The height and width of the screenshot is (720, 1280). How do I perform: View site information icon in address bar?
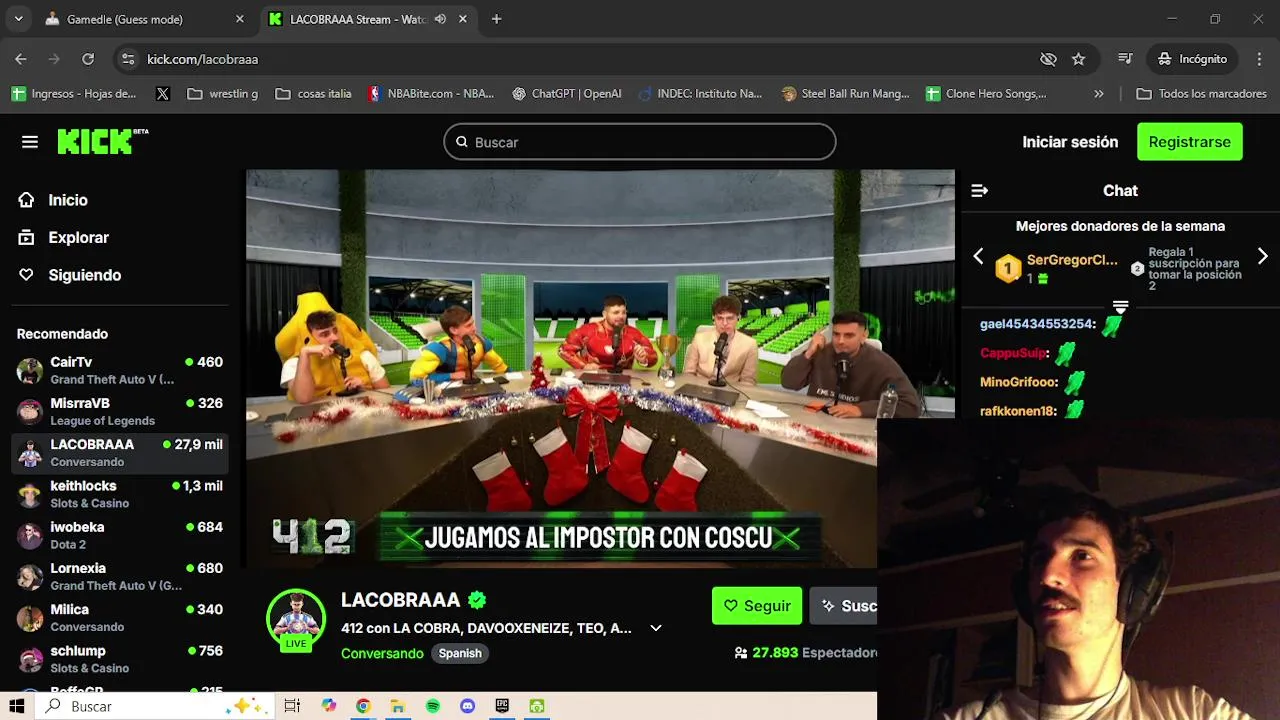point(128,59)
